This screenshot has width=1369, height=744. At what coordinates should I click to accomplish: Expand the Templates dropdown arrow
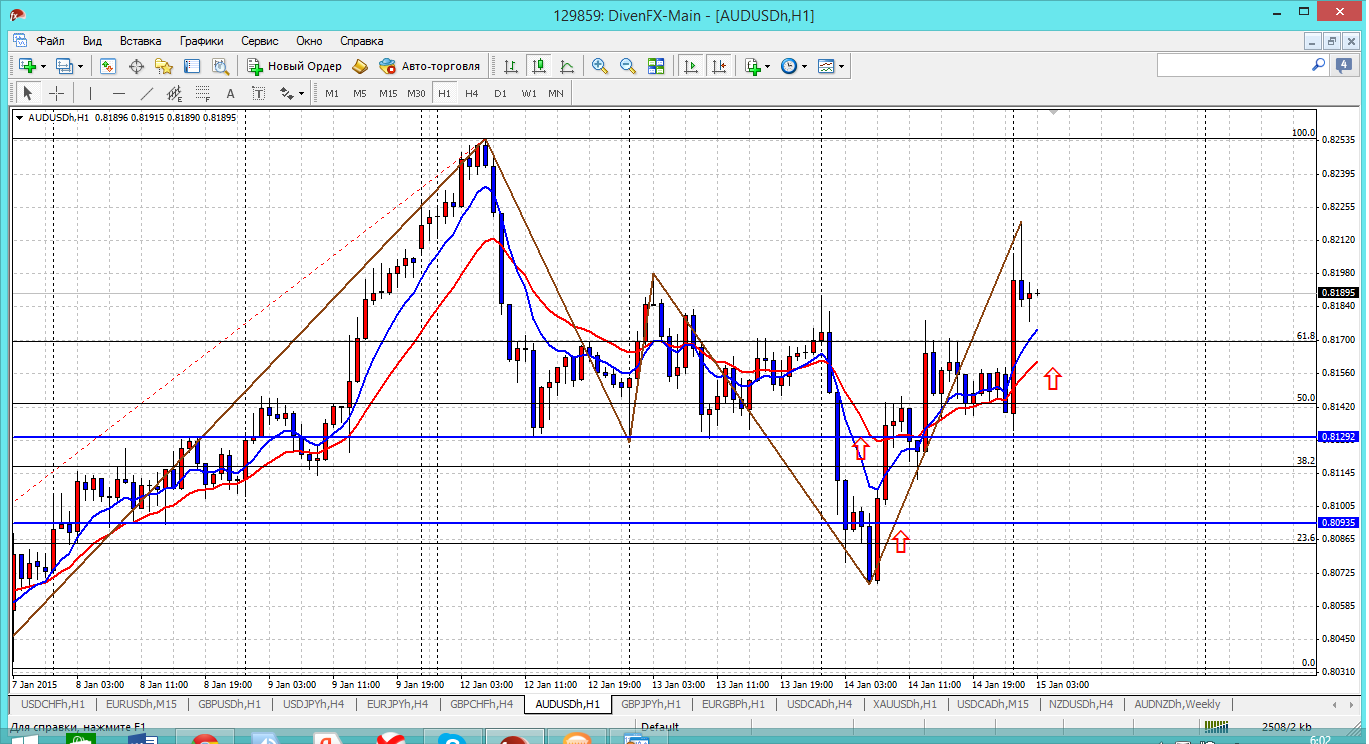[842, 67]
